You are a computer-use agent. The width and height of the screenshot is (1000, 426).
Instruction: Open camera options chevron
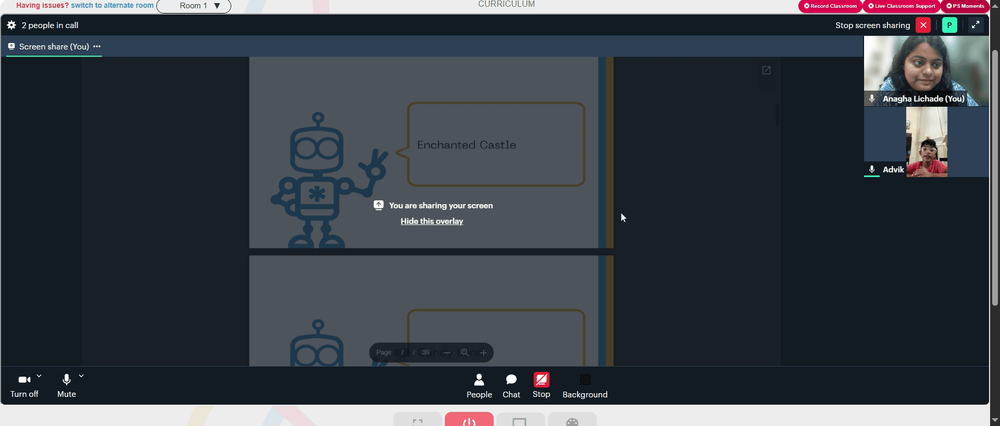39,376
